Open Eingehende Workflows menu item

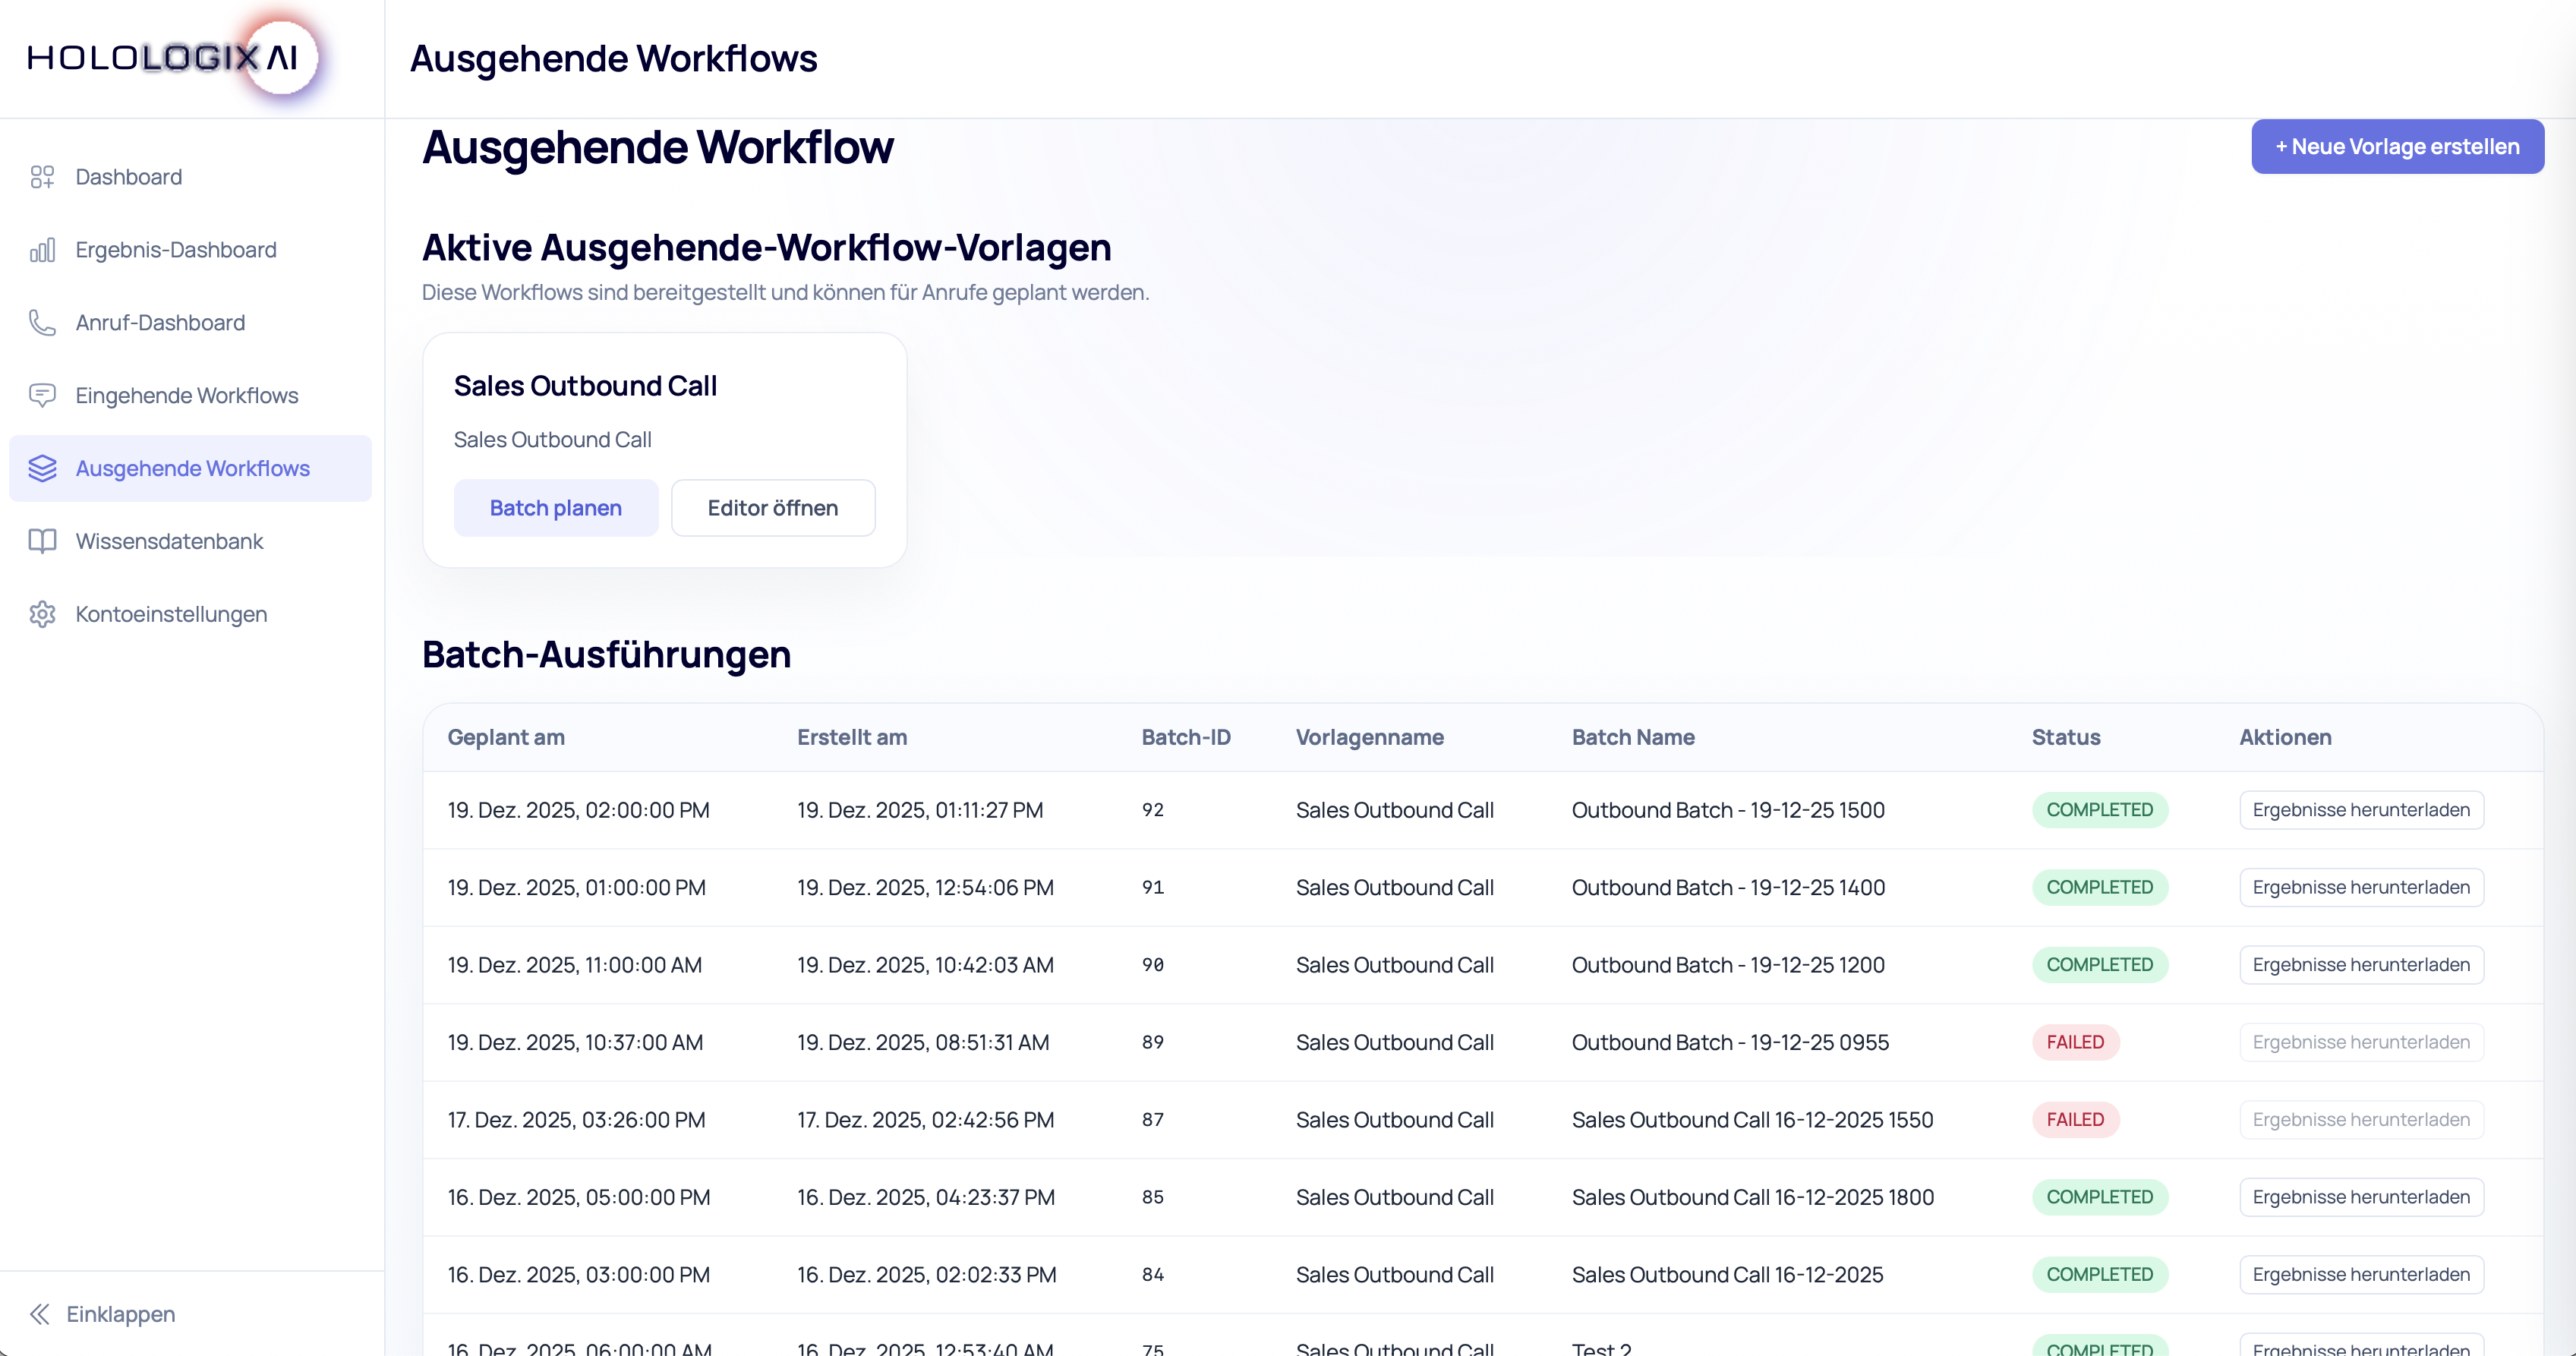(x=187, y=396)
